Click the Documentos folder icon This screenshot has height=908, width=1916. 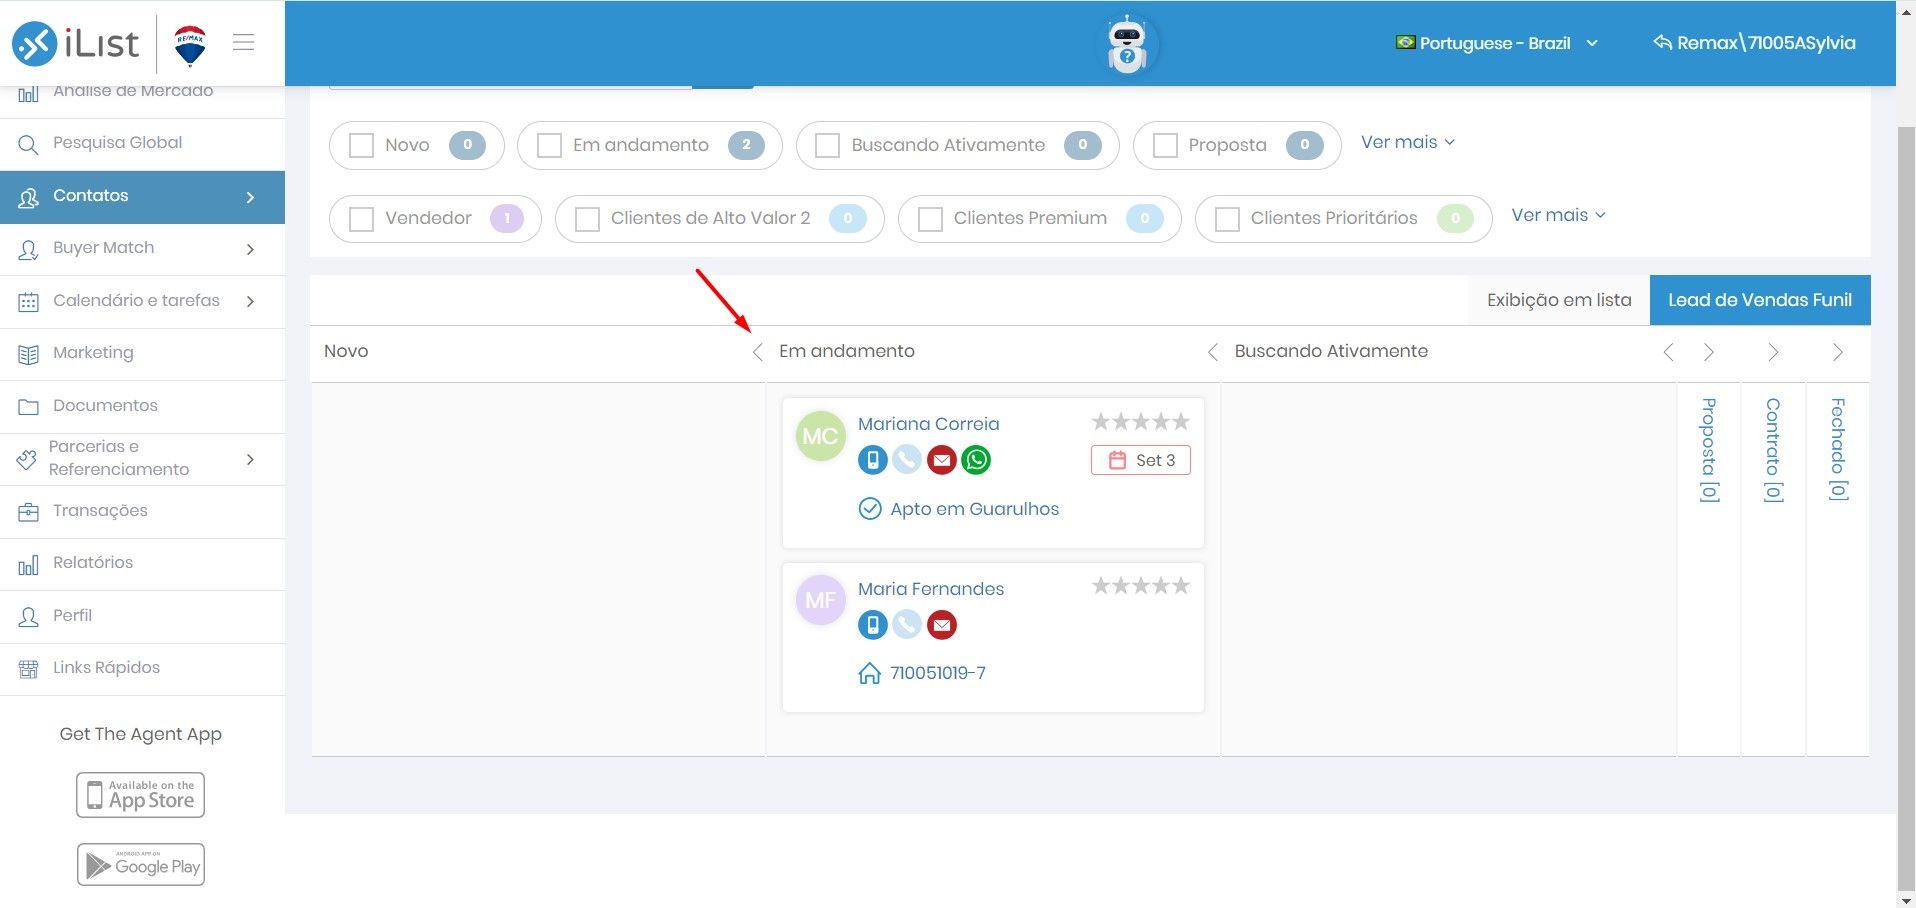(28, 407)
